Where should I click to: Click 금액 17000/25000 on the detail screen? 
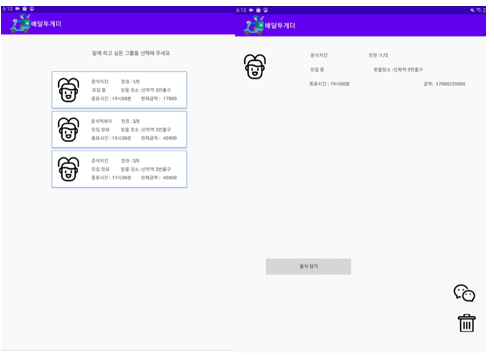pyautogui.click(x=444, y=84)
